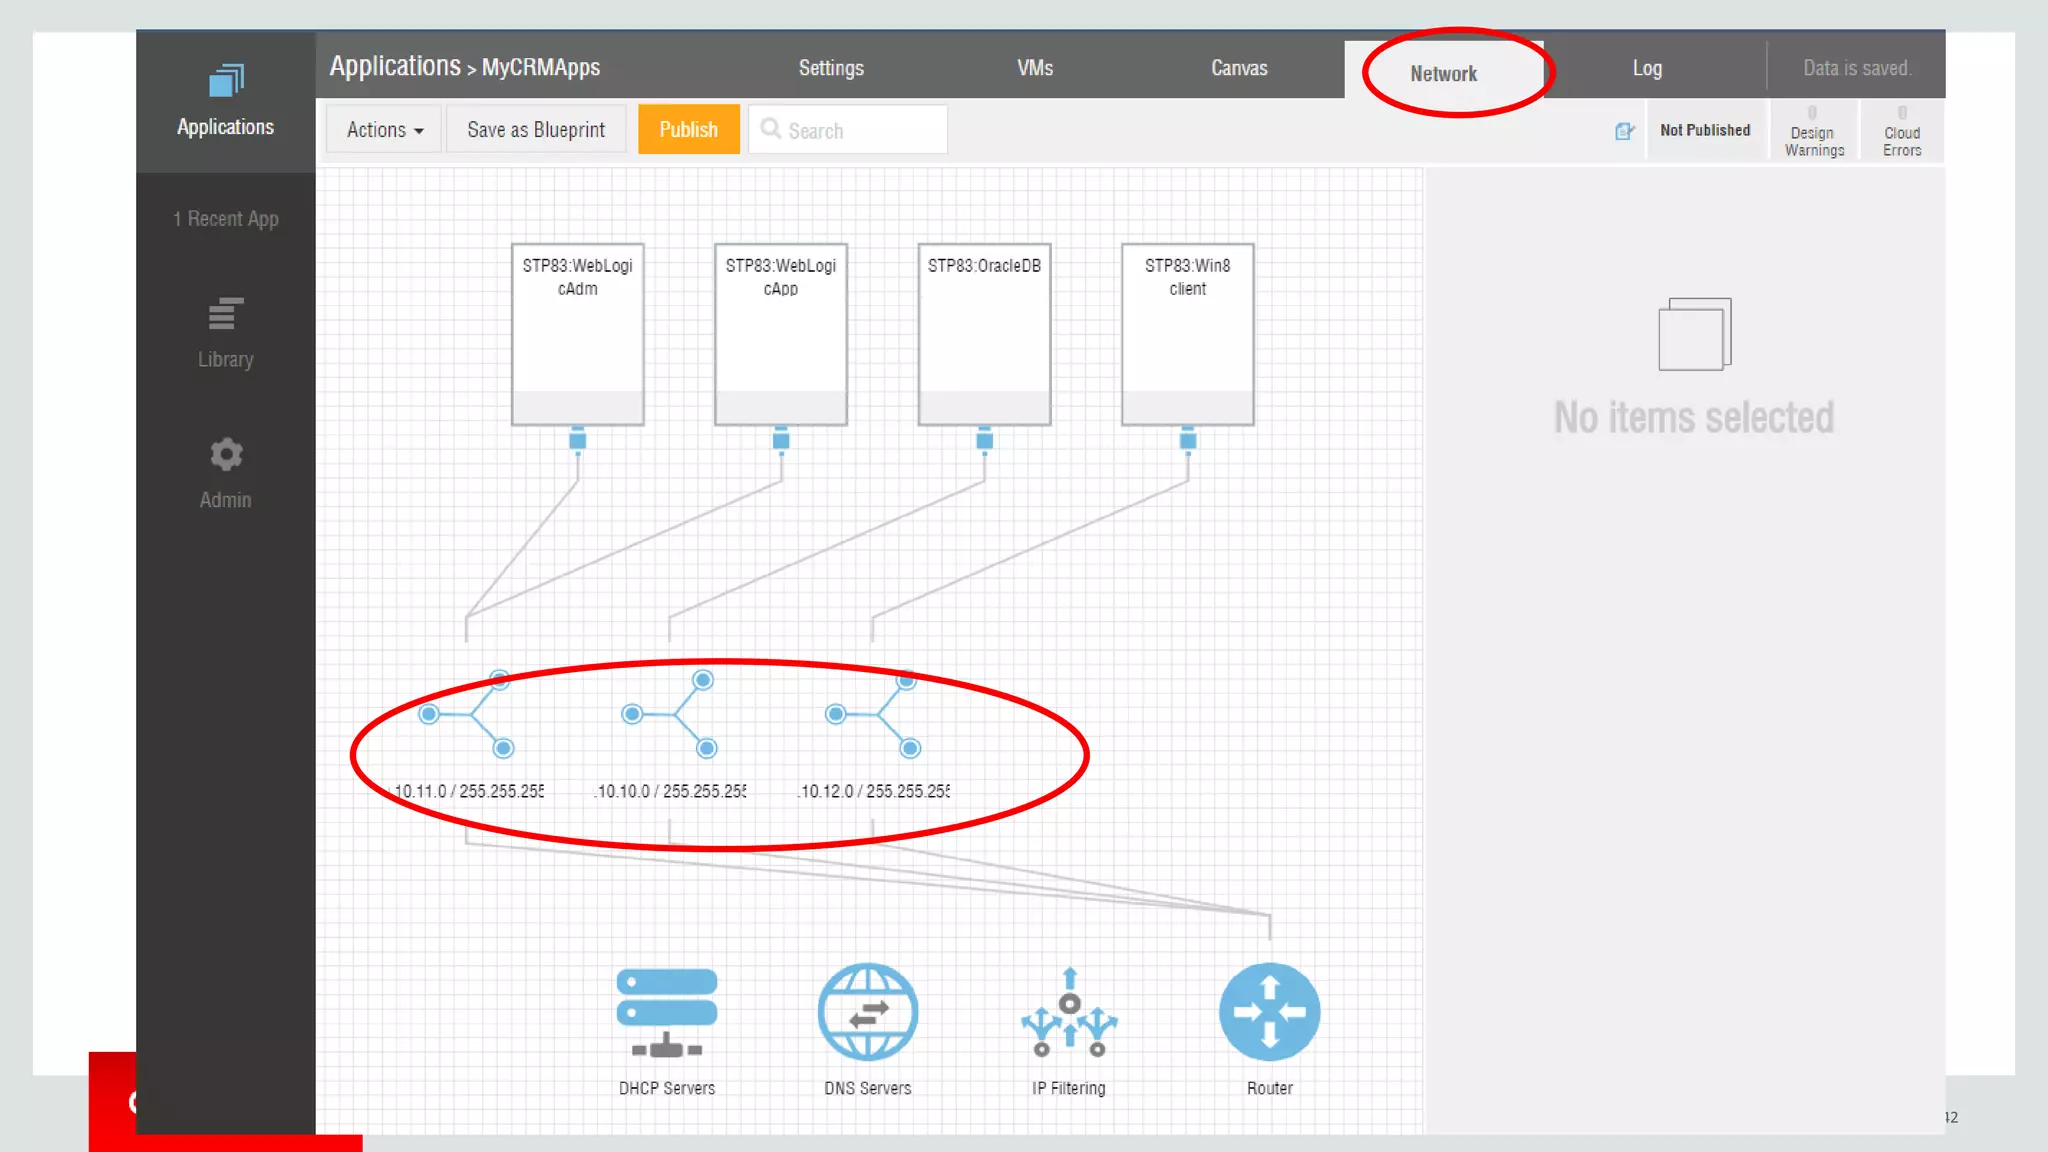The image size is (2048, 1152).
Task: Click the Router icon
Action: pyautogui.click(x=1270, y=1012)
